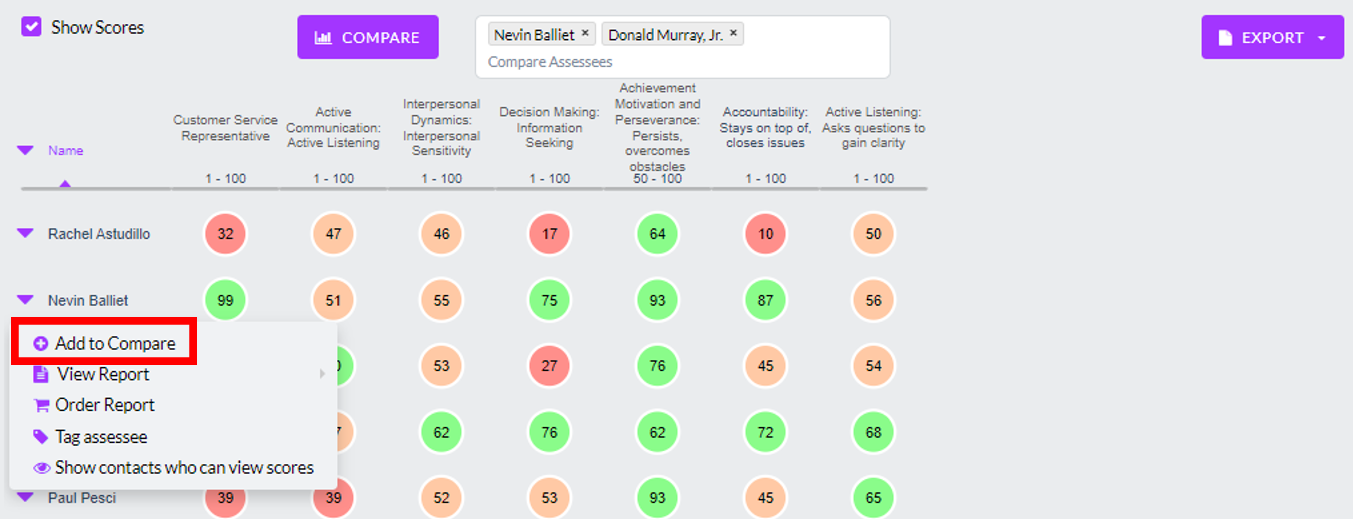Click the Tag assessee tag icon
The image size is (1353, 519).
[41, 437]
